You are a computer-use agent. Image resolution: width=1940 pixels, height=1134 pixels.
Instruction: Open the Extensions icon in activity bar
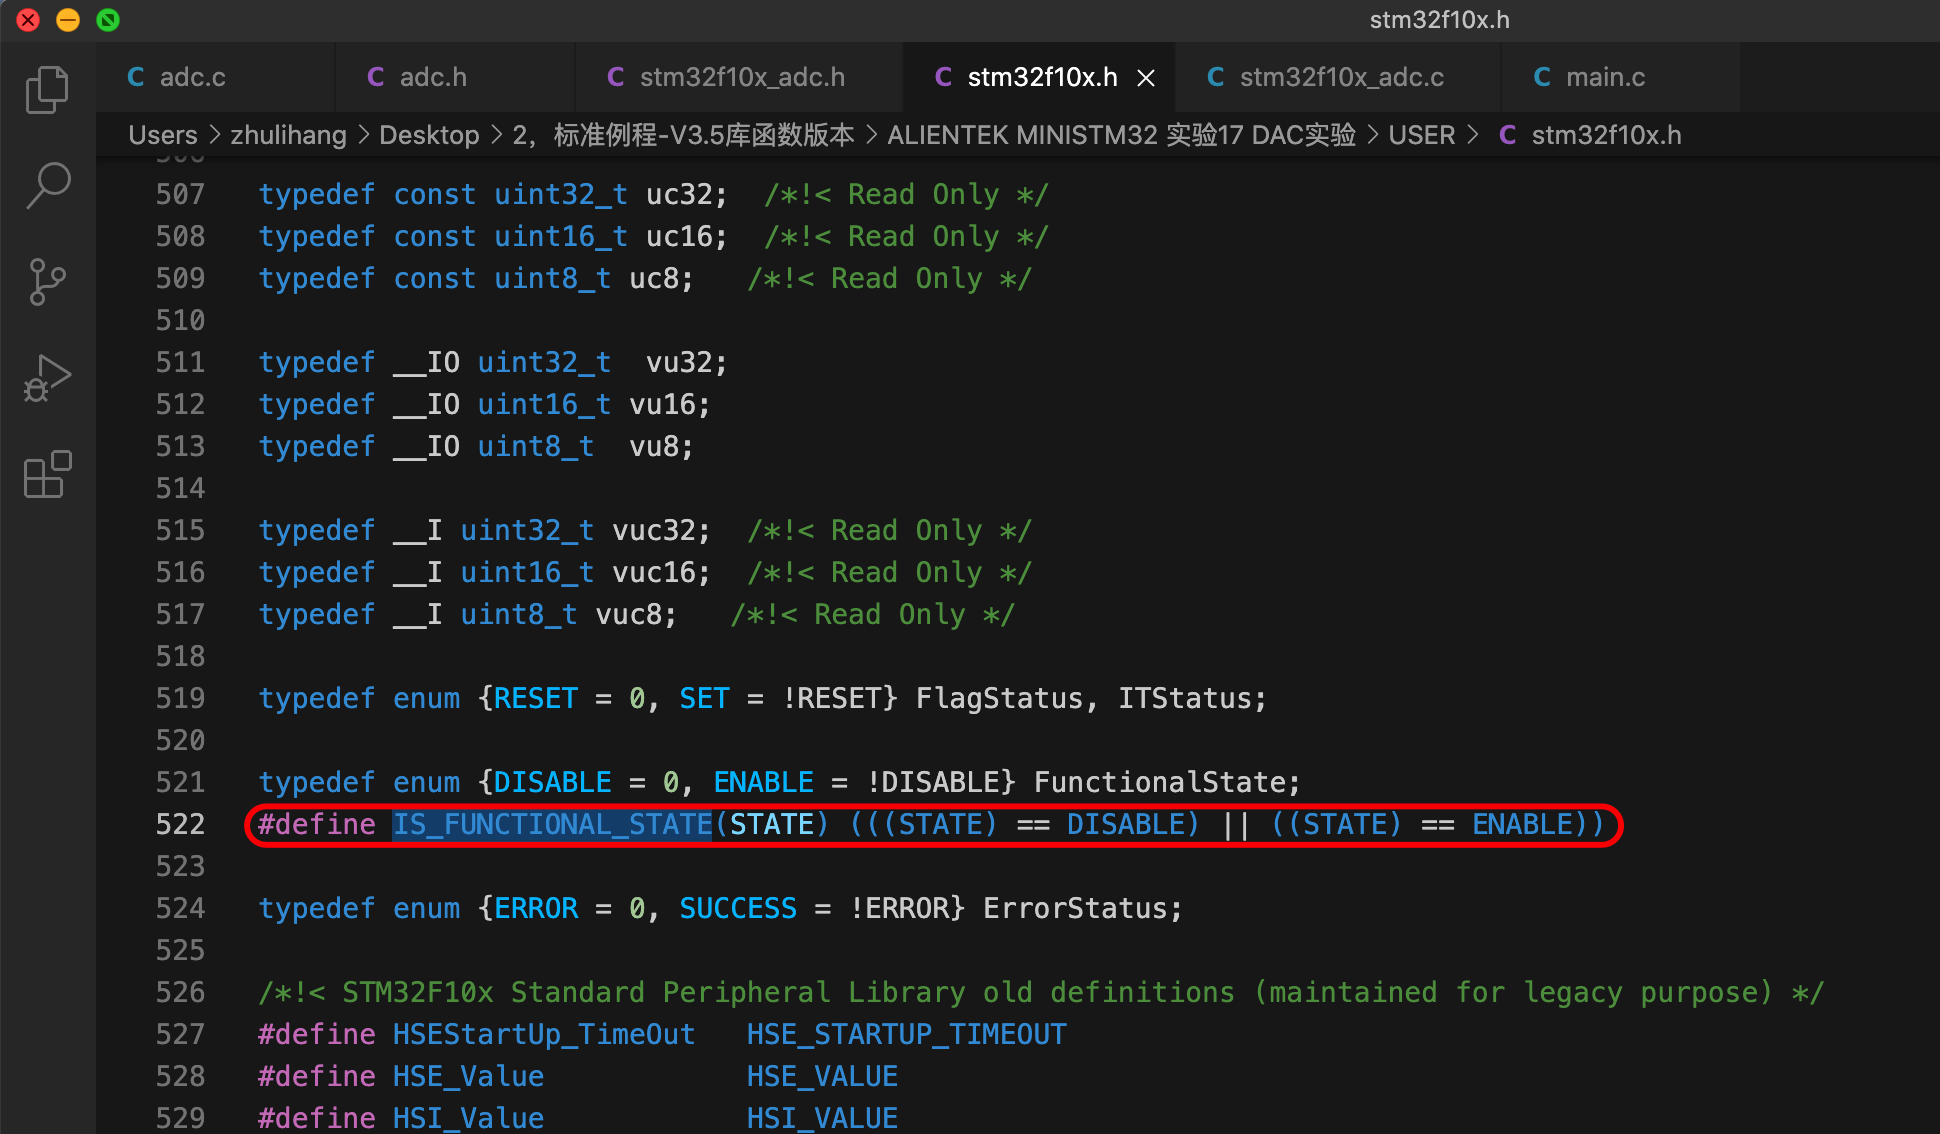47,473
